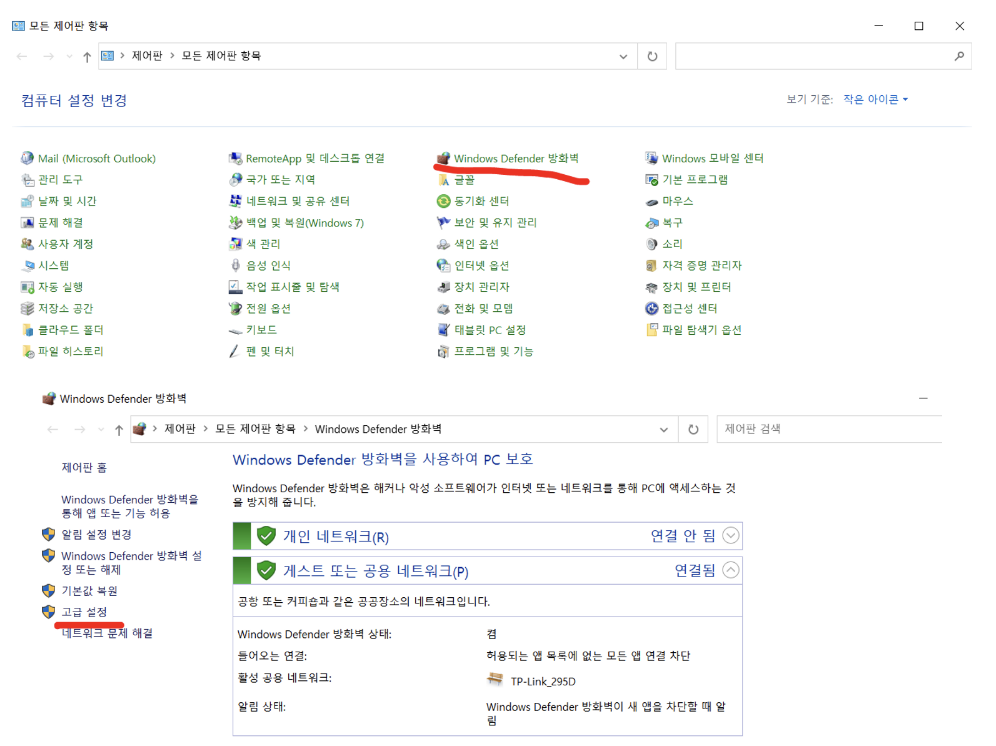Viewport: 996px width, 746px height.
Task: Open 동기화 센터 icon
Action: (473, 201)
